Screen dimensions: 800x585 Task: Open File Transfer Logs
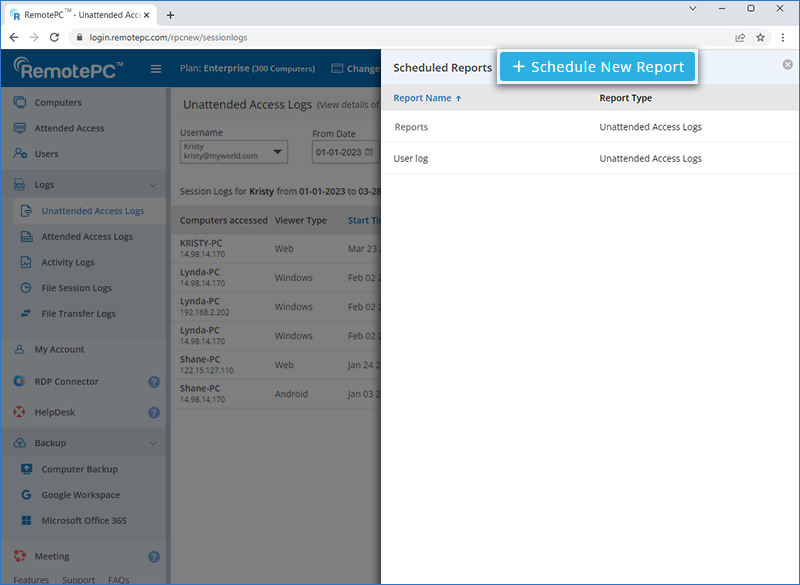(x=78, y=314)
